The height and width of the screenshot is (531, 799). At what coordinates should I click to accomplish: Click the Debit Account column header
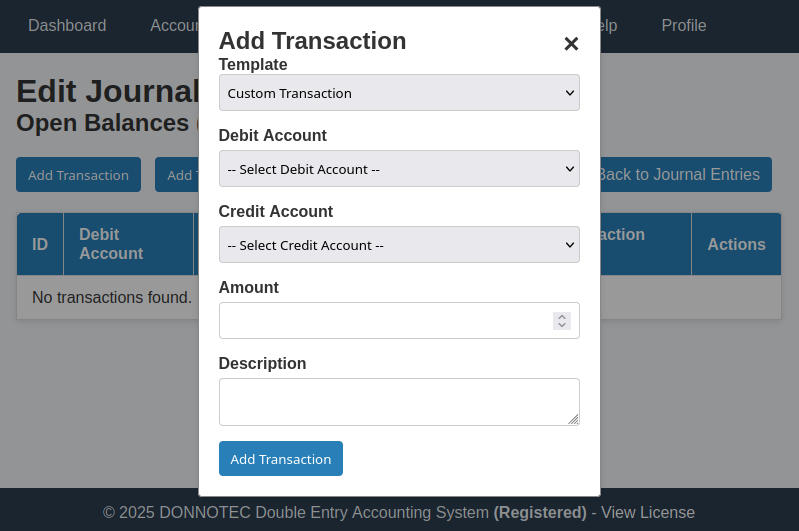click(x=128, y=244)
